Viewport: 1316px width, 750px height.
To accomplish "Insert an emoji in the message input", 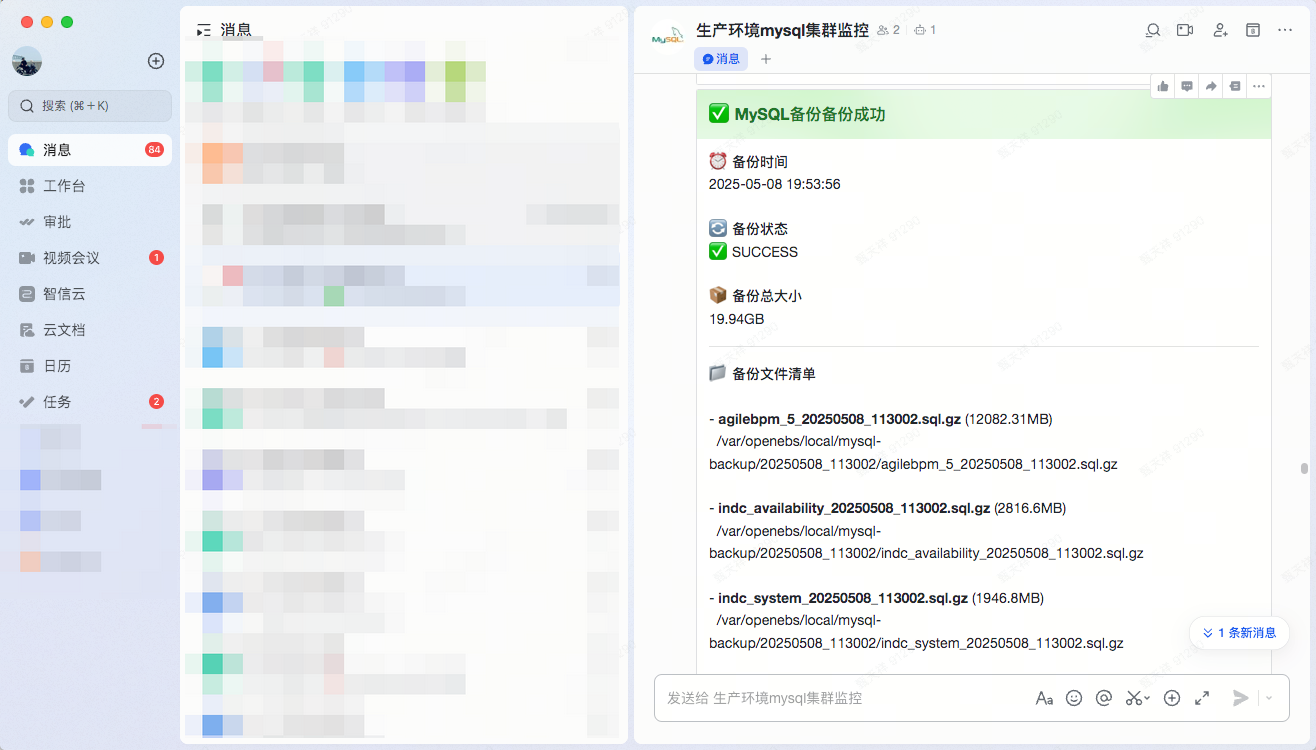I will click(x=1074, y=697).
